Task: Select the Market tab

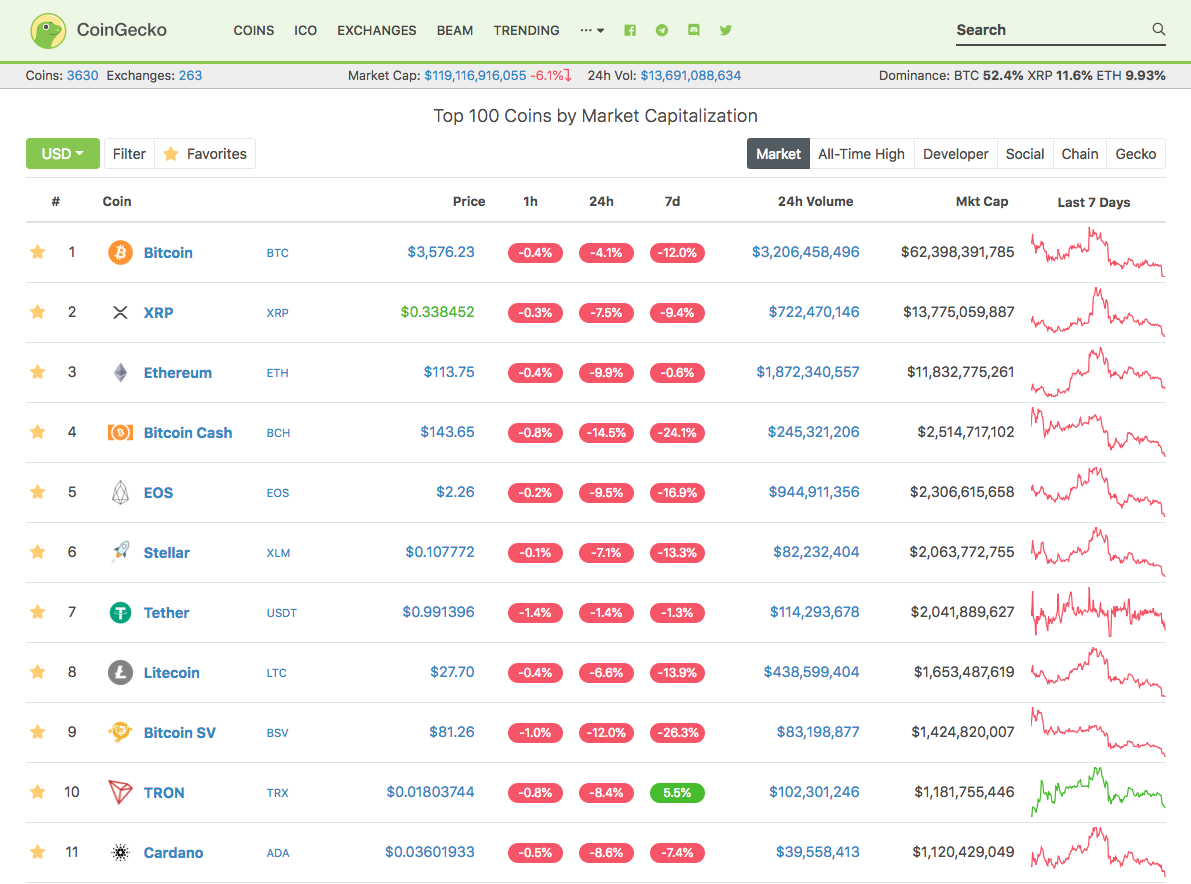Action: (778, 153)
